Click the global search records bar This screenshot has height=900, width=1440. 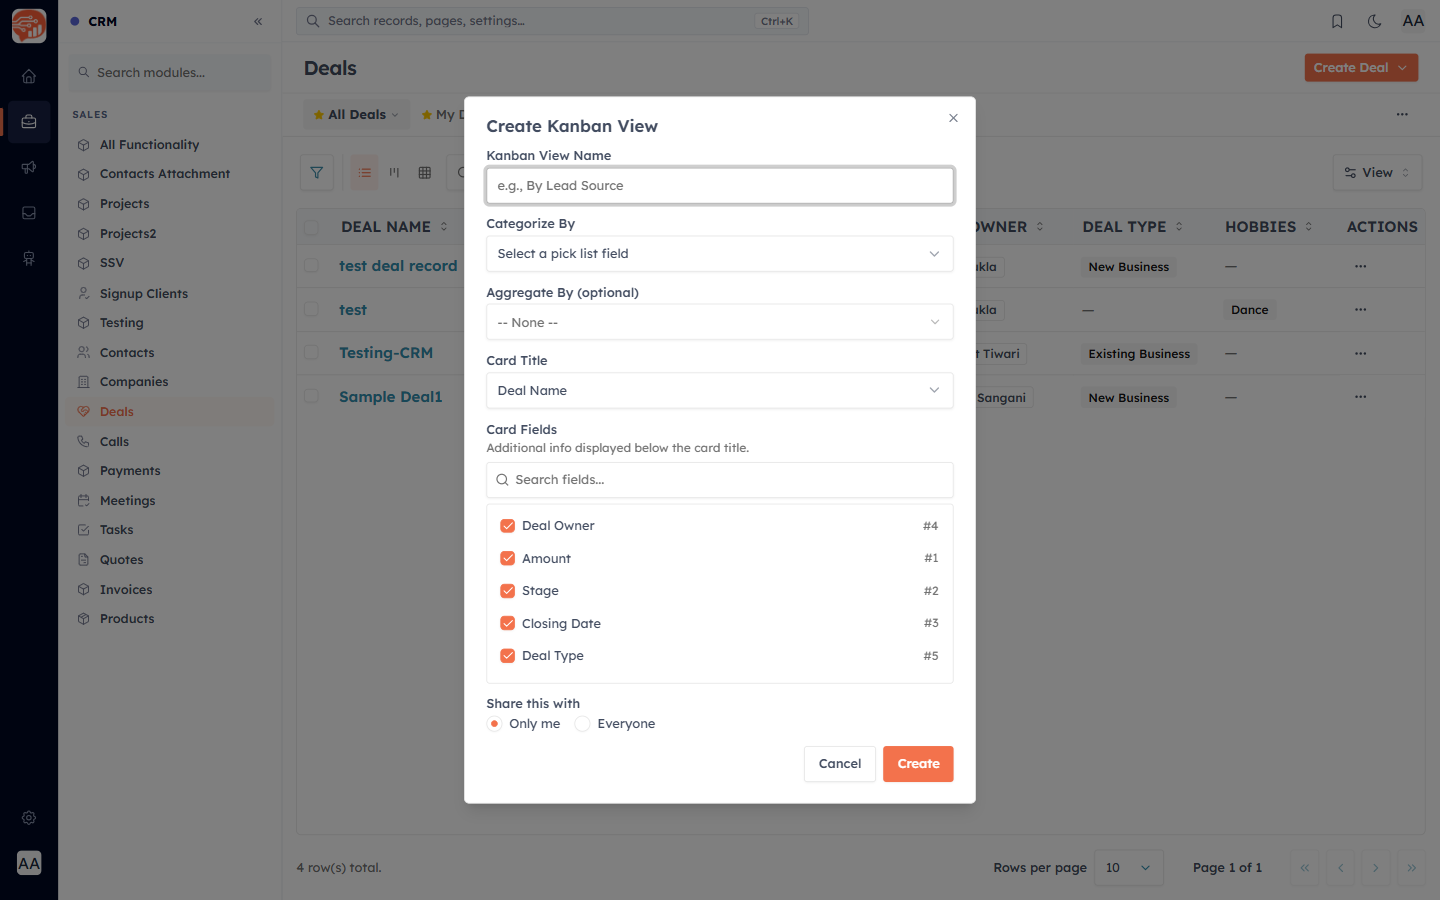553,21
